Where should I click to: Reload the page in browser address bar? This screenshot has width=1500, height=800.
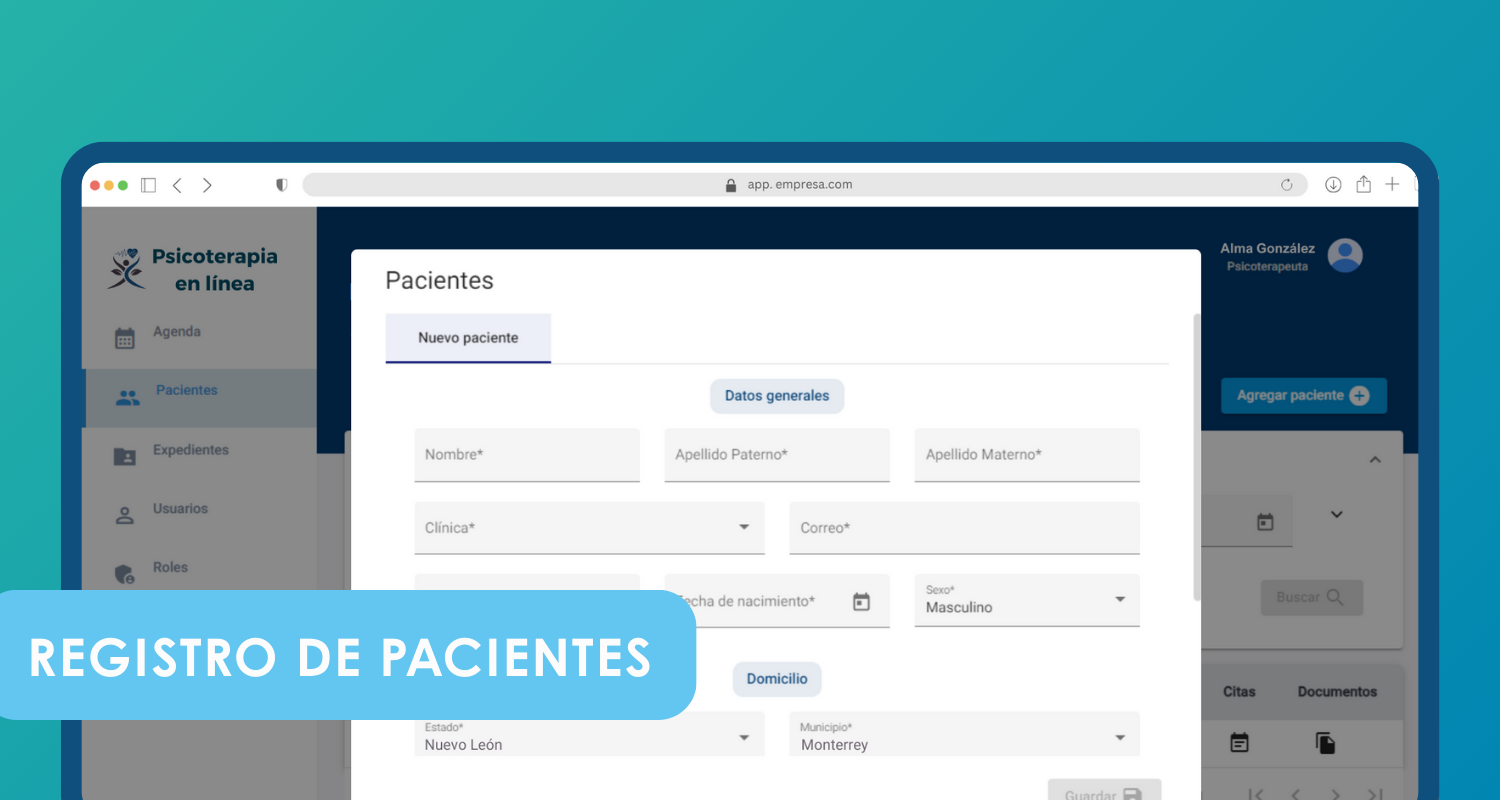coord(1287,185)
